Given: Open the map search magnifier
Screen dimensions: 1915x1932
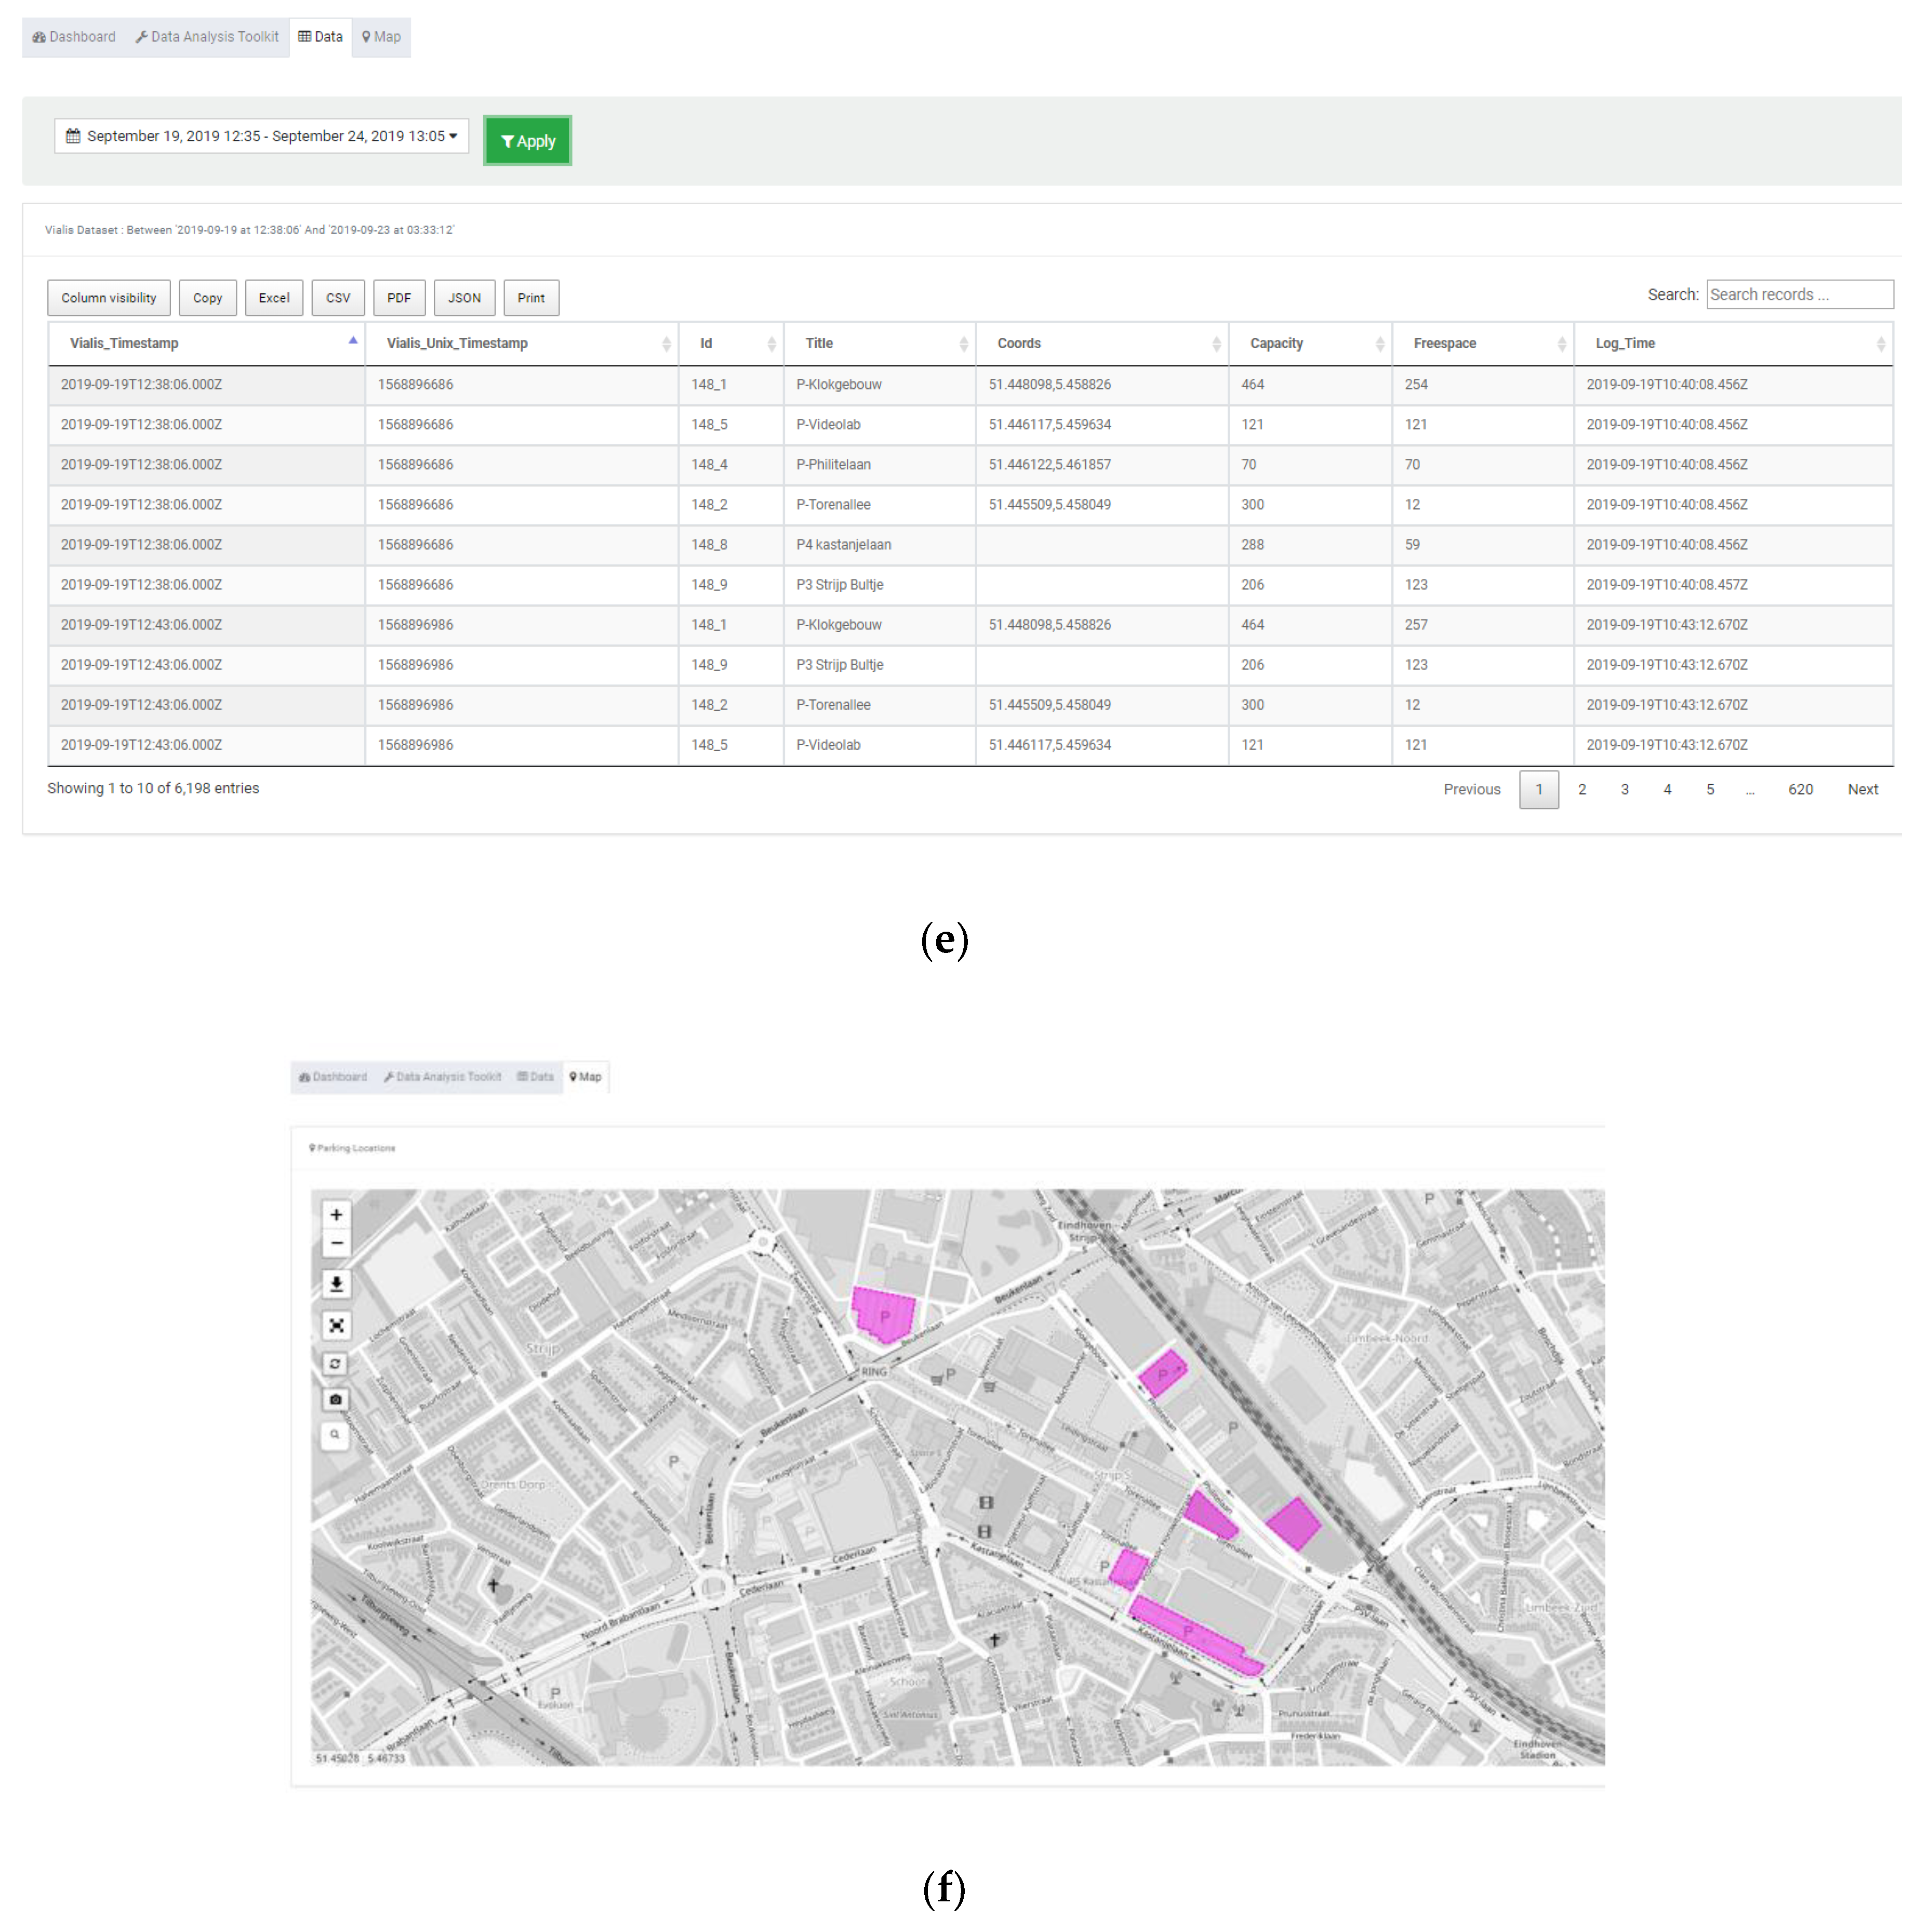Looking at the screenshot, I should click(x=336, y=1434).
